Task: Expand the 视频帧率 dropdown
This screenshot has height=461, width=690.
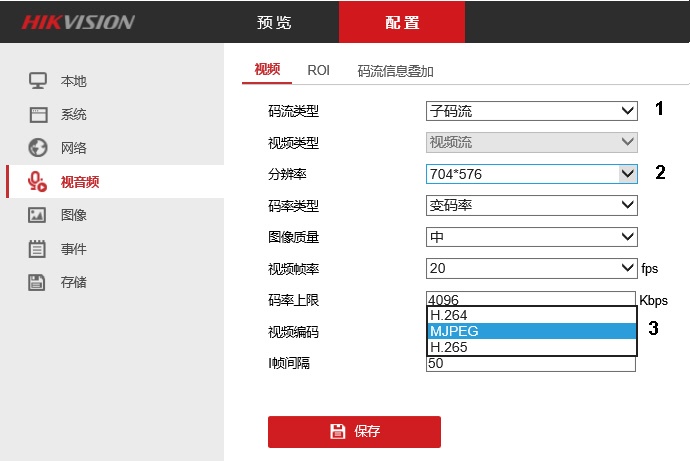Action: coord(531,268)
